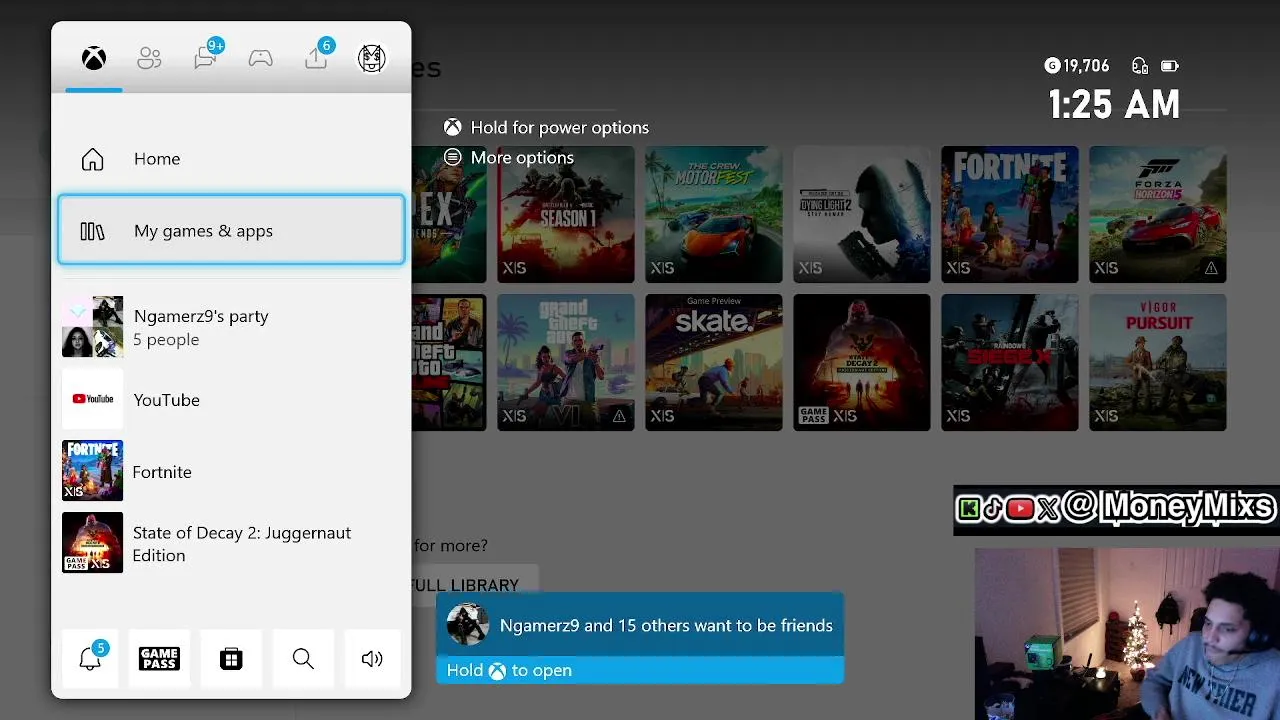Screen dimensions: 1280x720
Task: Click State of Decay 2 guide thumbnail
Action: tap(92, 543)
